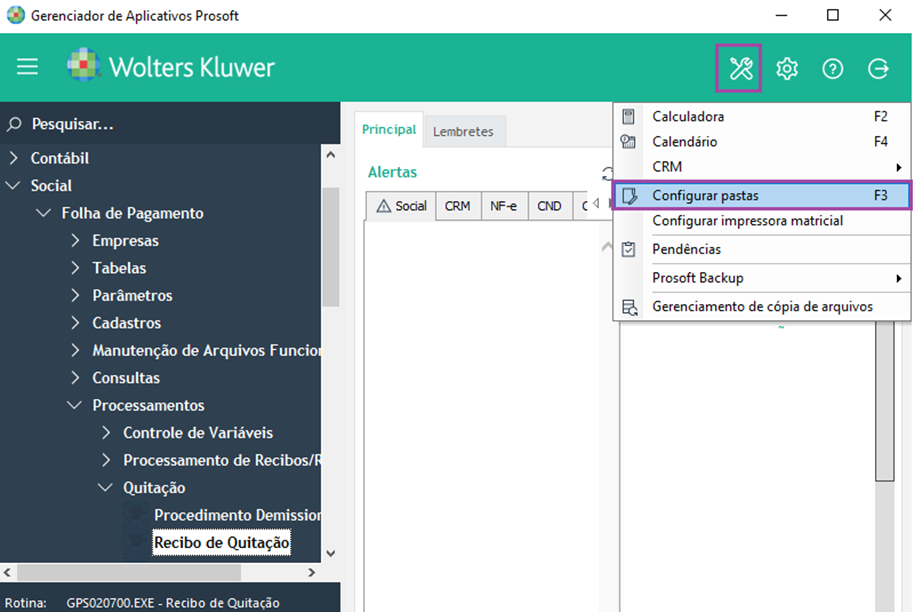
Task: Switch to the Lembretes tab
Action: pos(463,132)
